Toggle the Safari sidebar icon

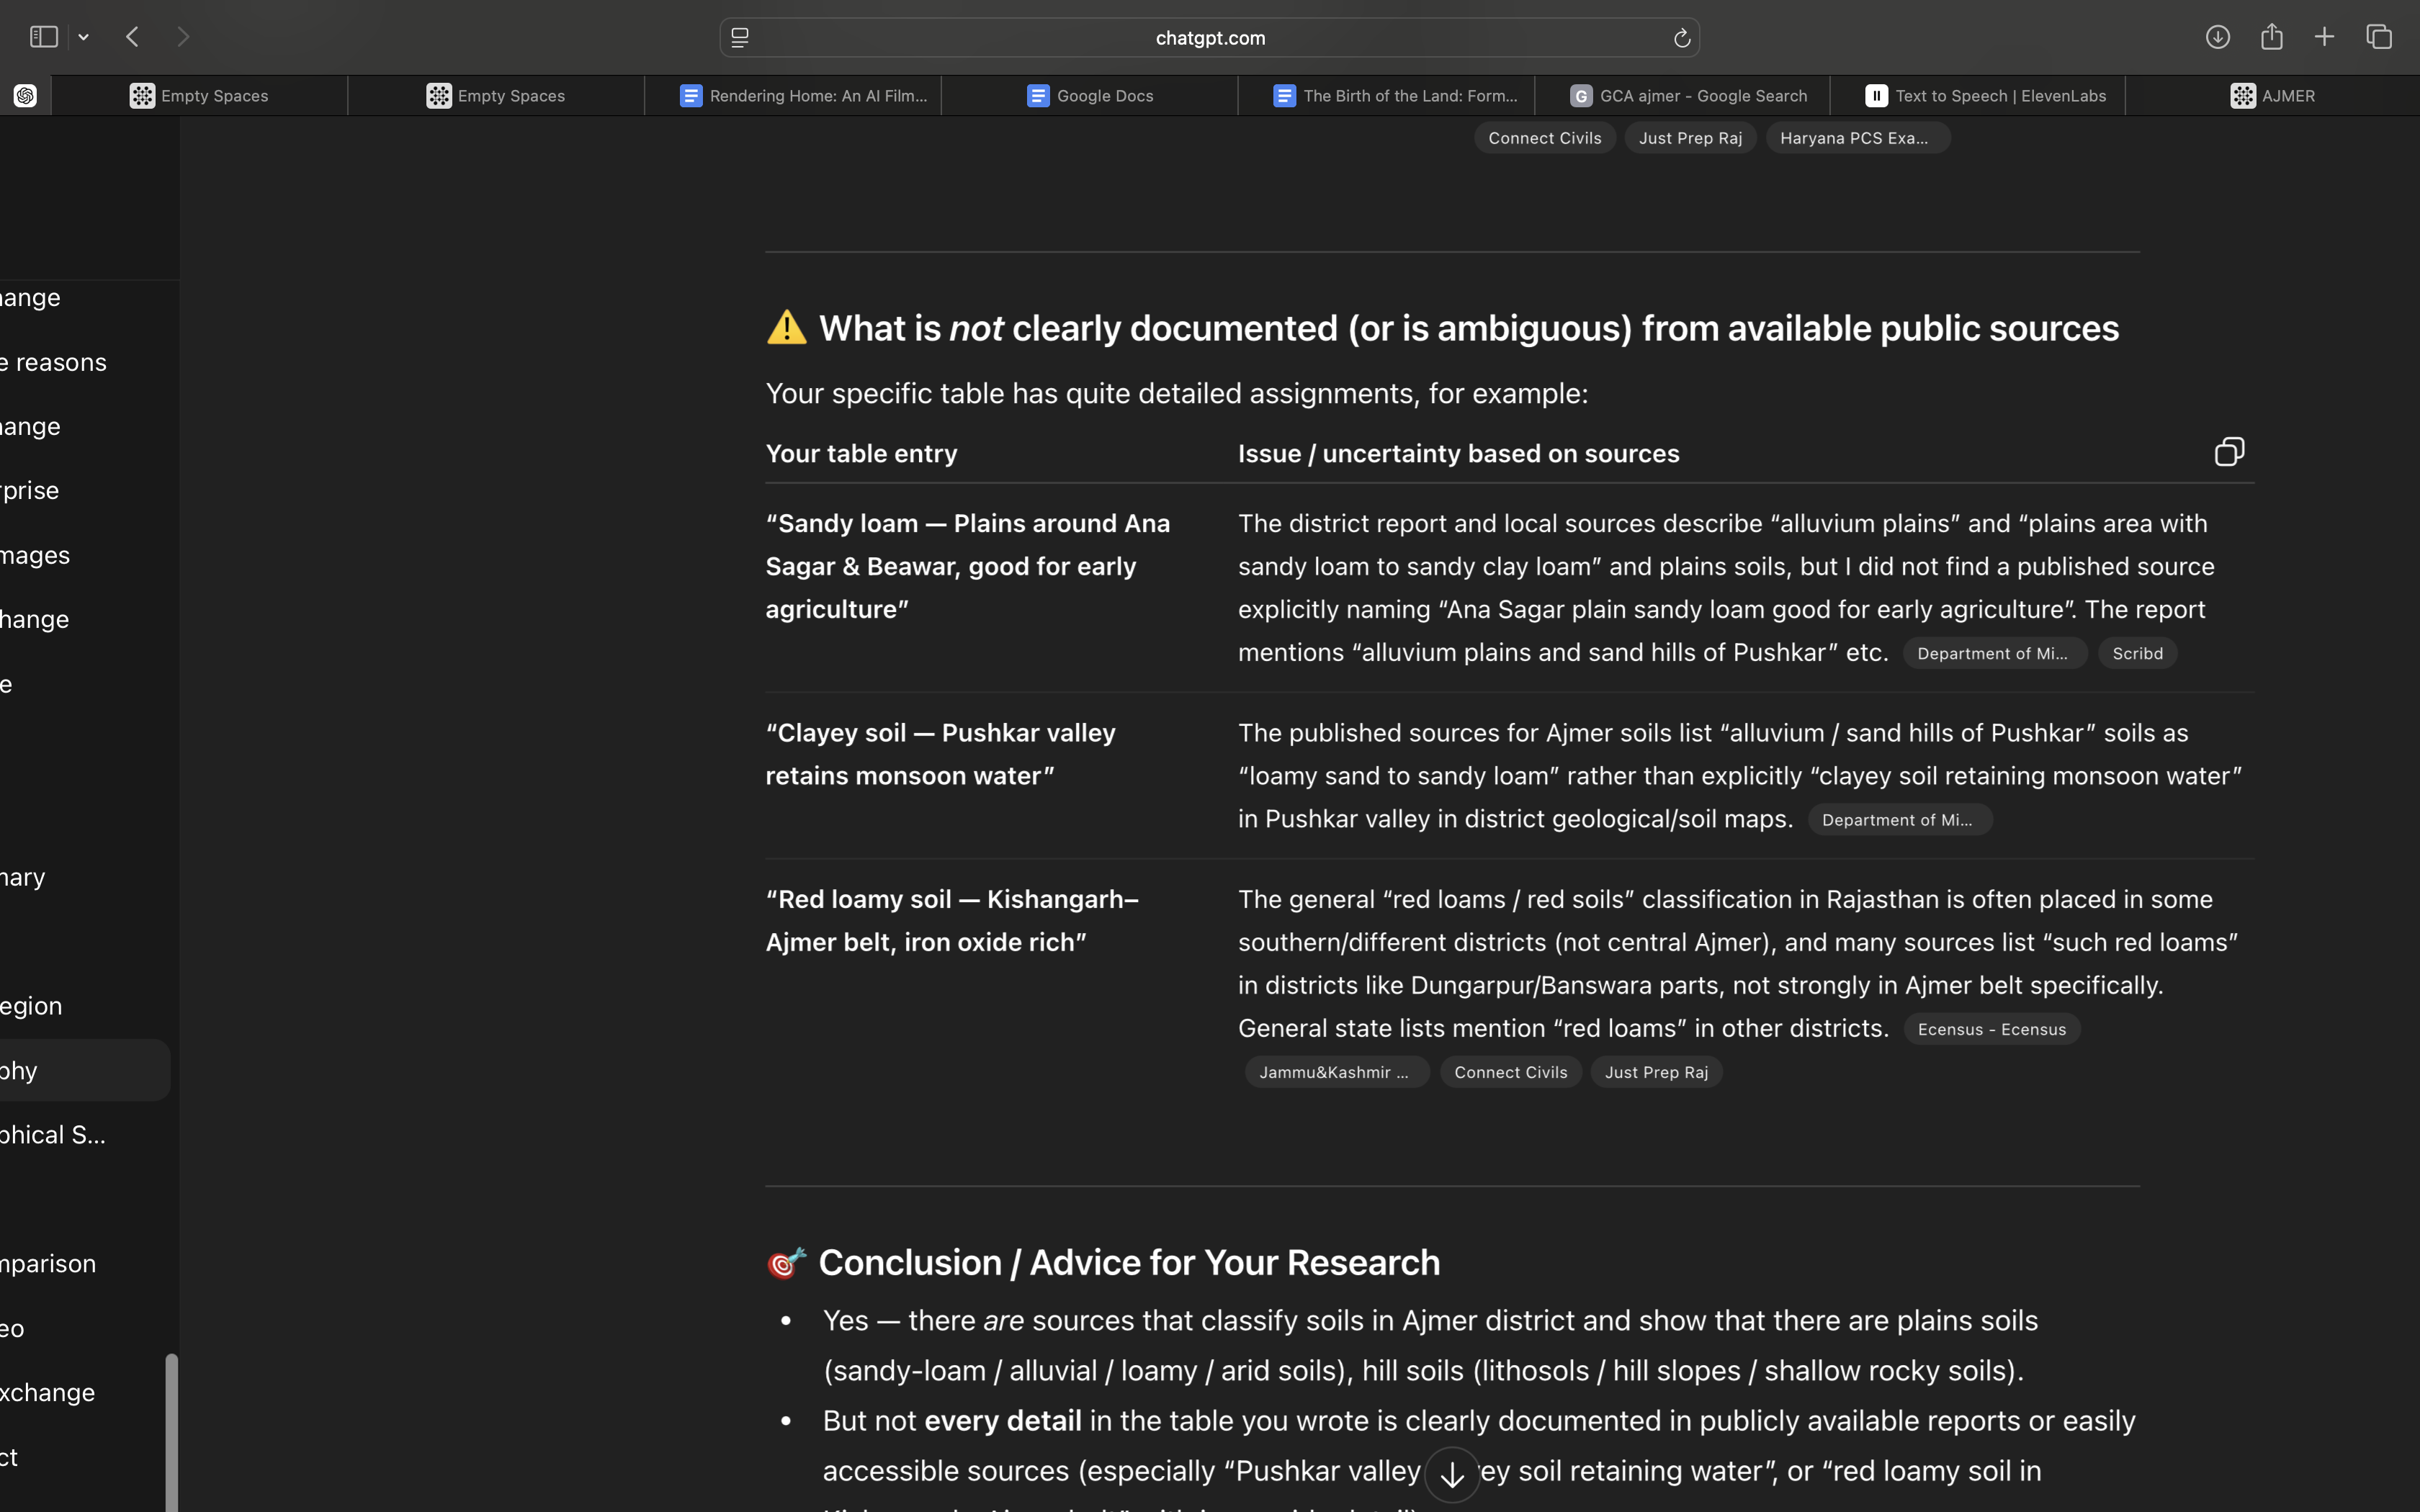pos(43,37)
